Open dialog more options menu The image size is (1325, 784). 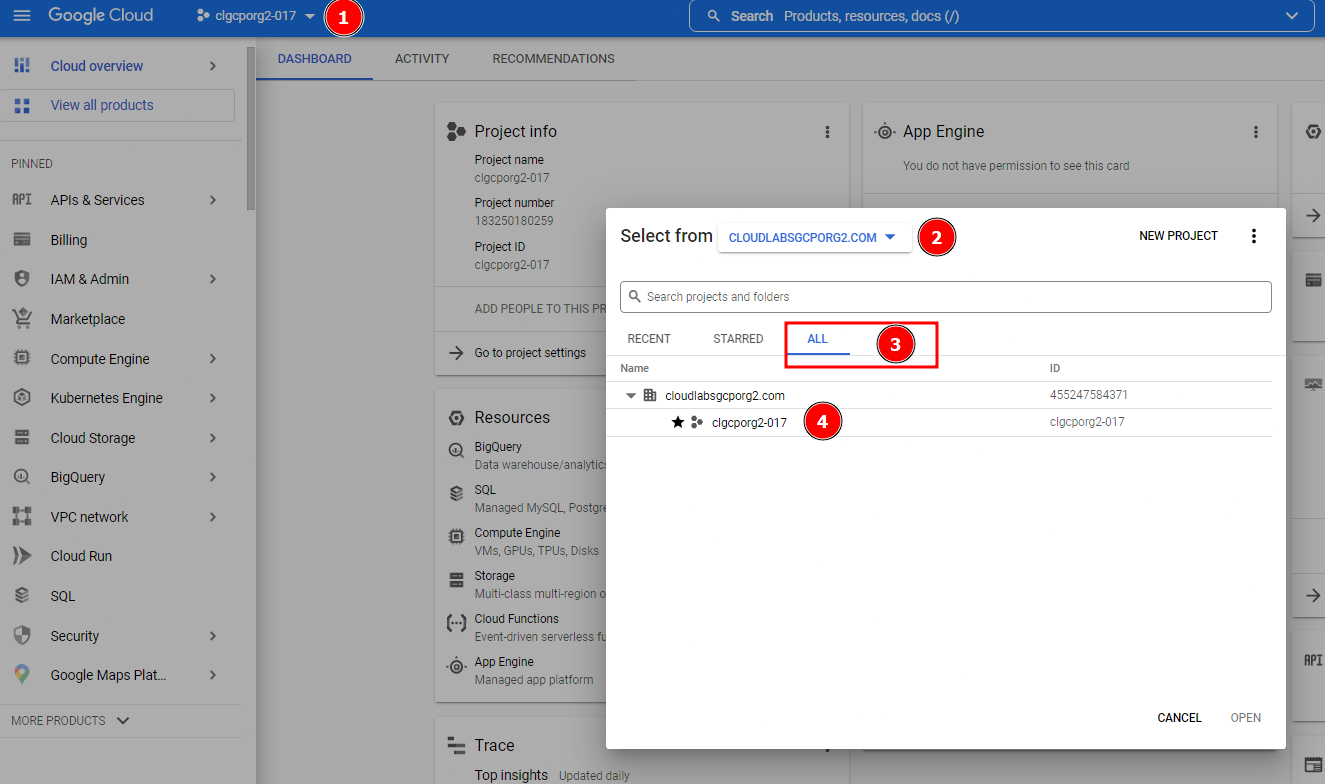(x=1254, y=236)
